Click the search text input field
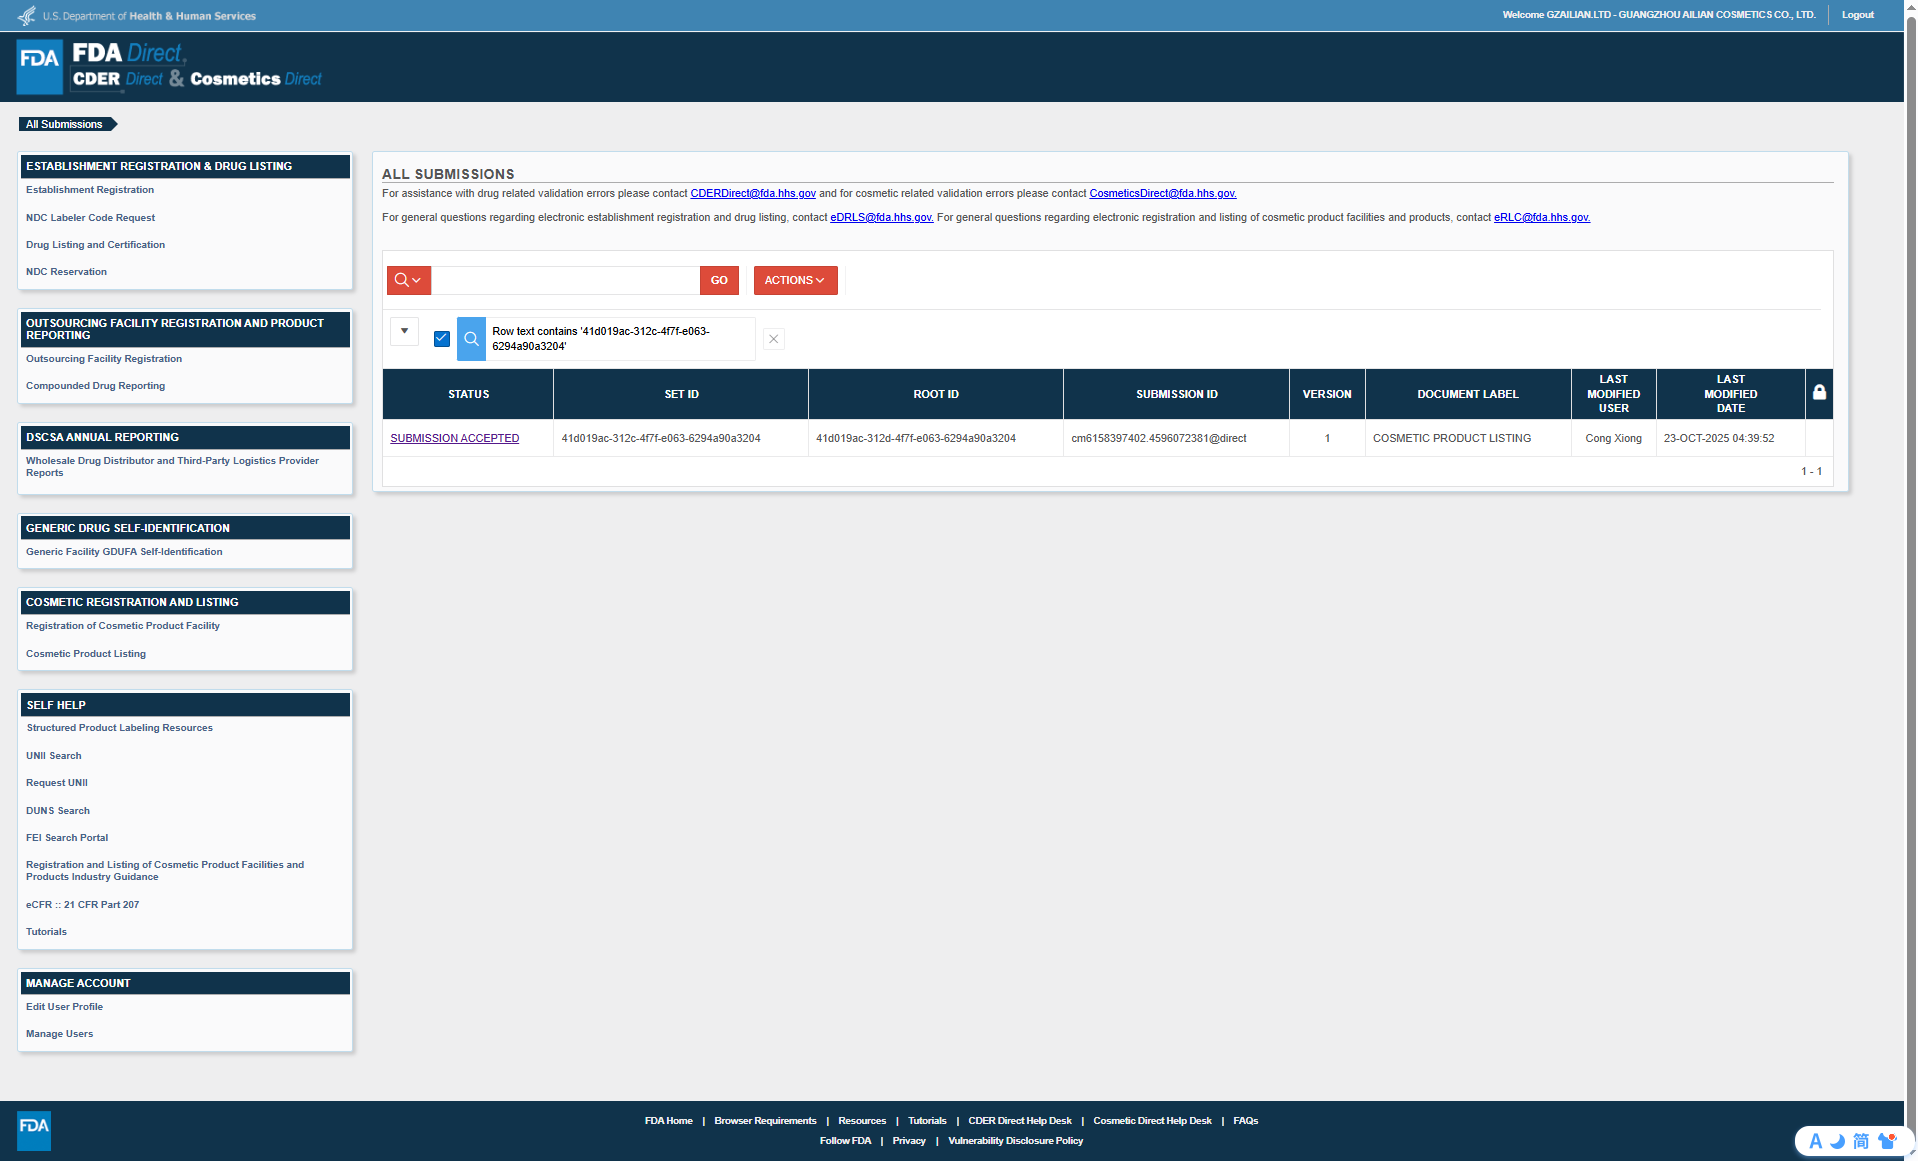The width and height of the screenshot is (1918, 1161). 565,281
